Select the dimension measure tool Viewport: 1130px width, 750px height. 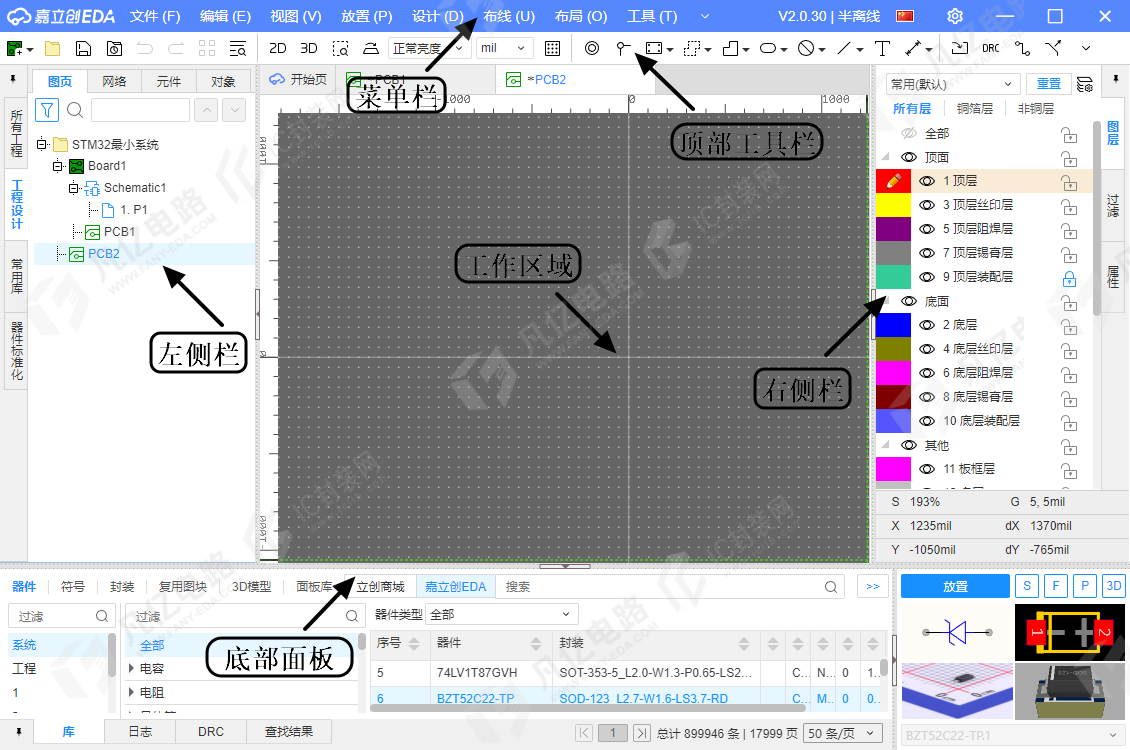pyautogui.click(x=912, y=48)
